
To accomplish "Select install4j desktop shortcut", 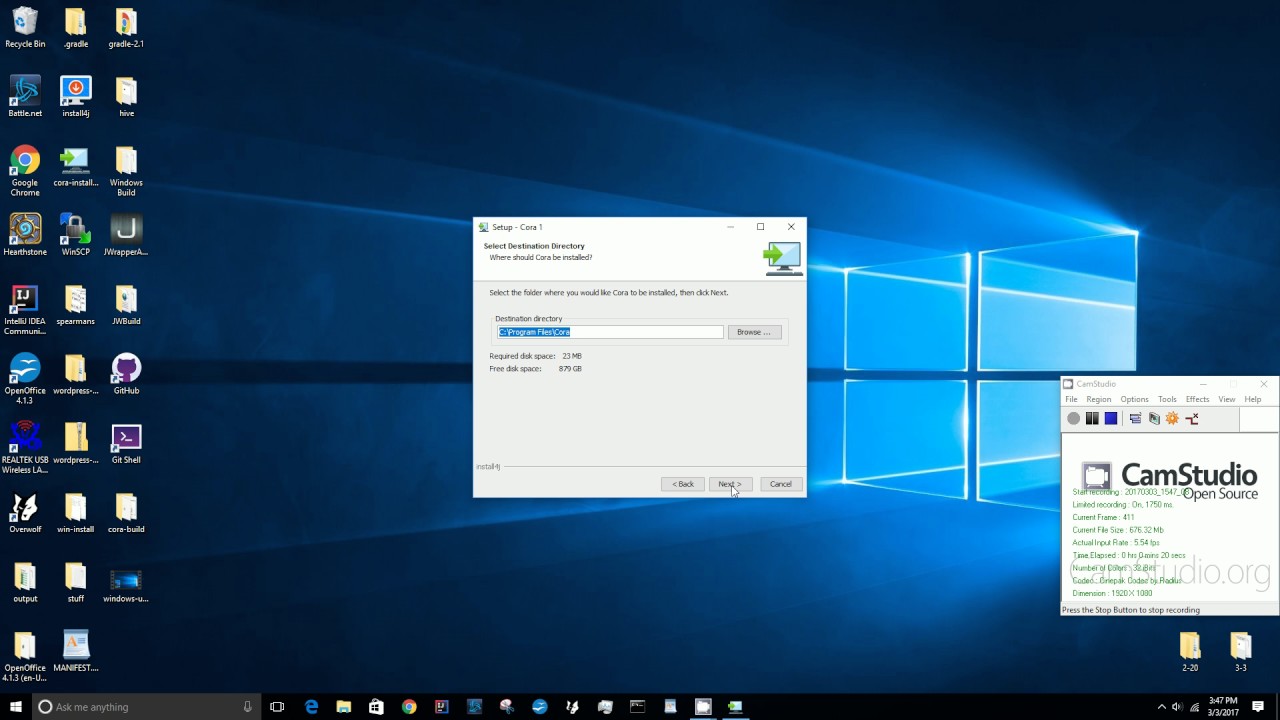I will (75, 97).
